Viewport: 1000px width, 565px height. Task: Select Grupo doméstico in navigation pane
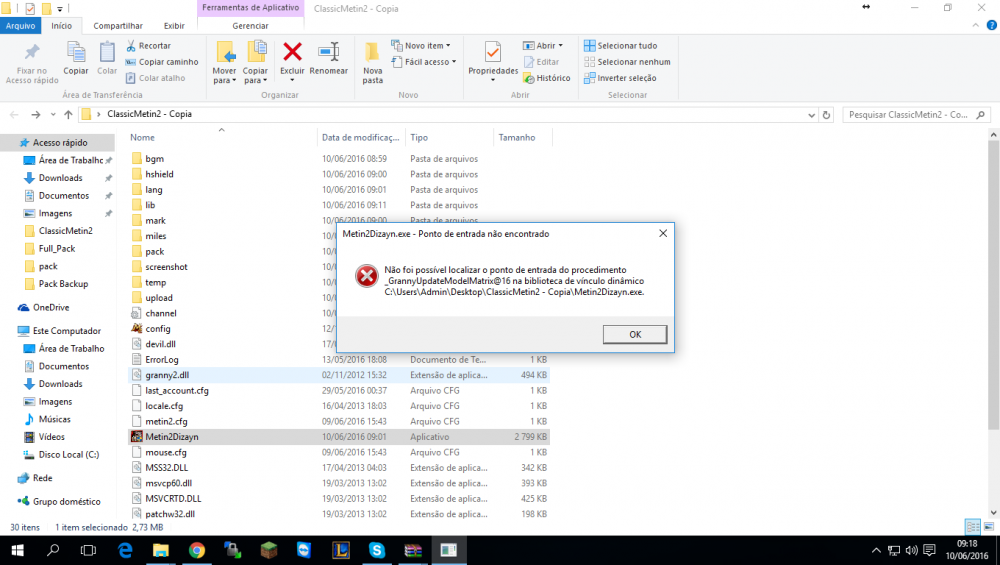tap(66, 502)
